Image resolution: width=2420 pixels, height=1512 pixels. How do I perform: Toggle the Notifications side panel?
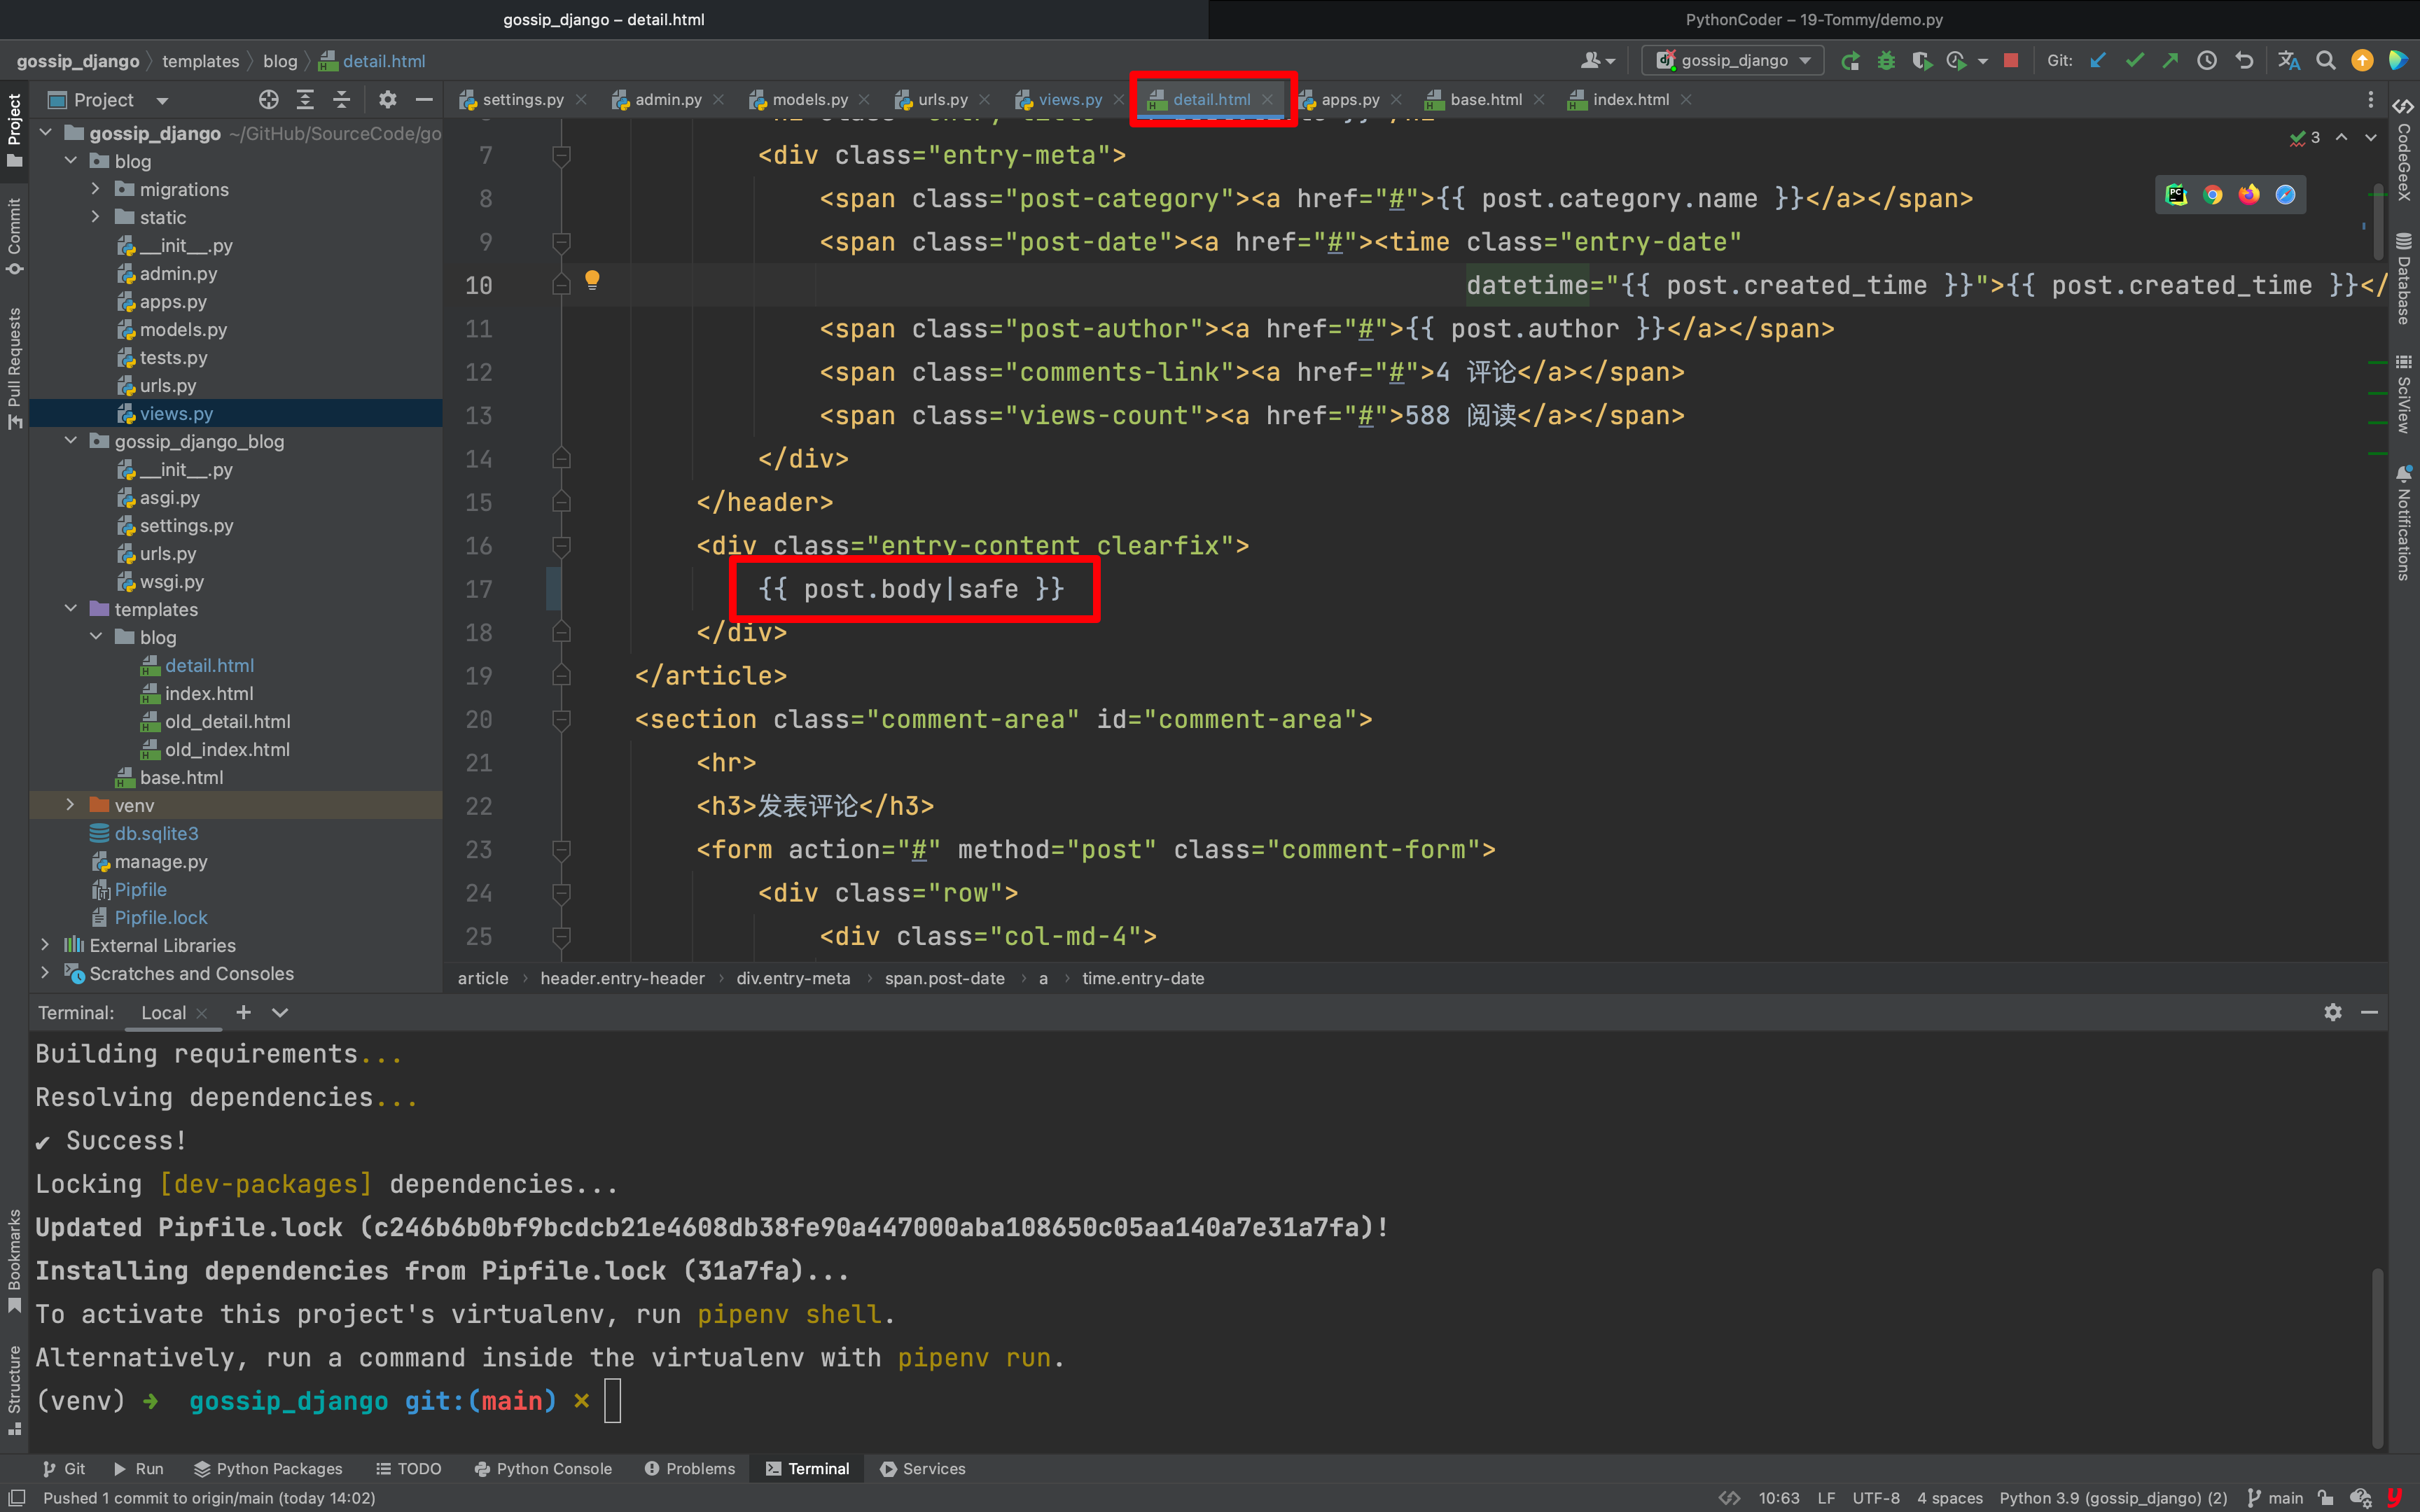(x=2404, y=523)
